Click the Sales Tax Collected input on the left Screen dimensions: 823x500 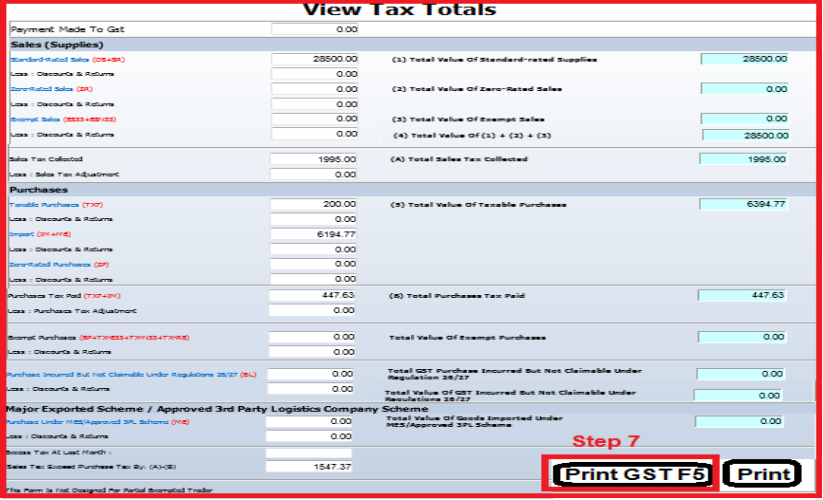click(314, 159)
